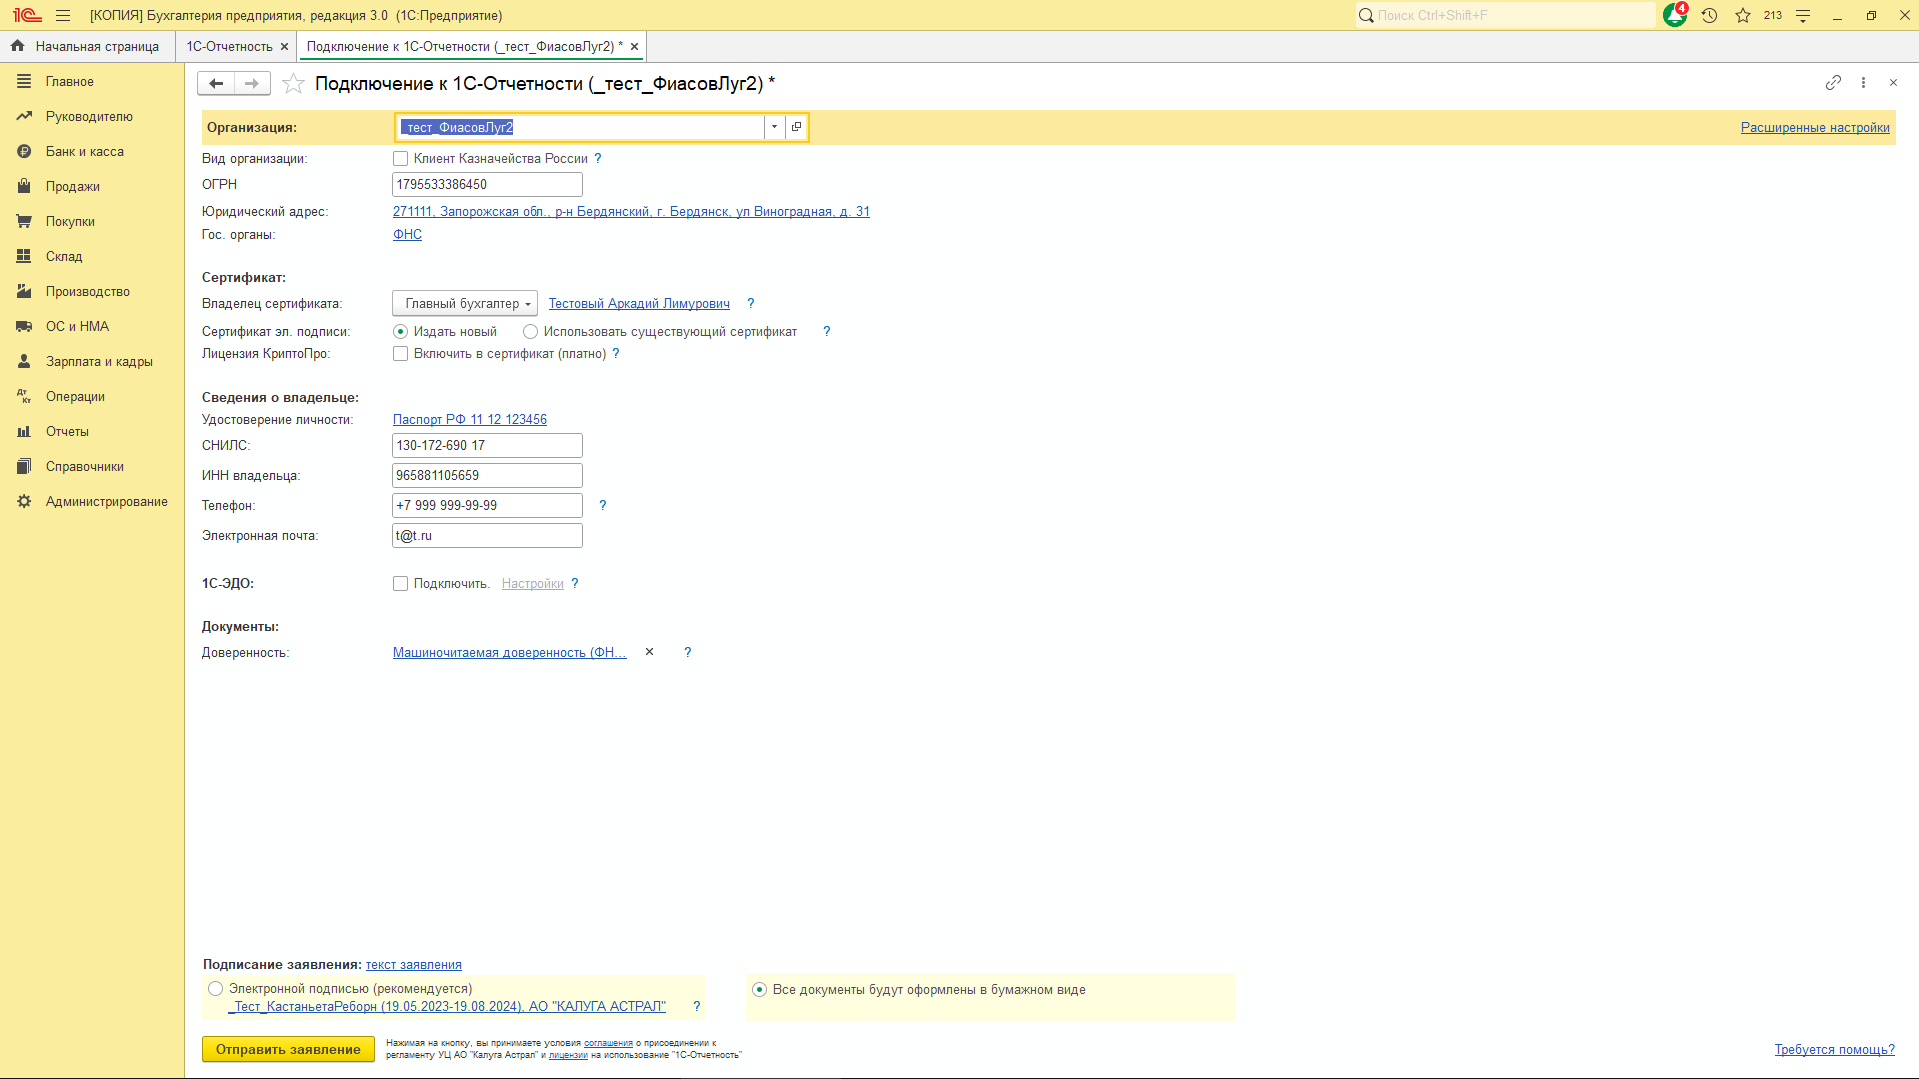Open the Справочники section
1919x1079 pixels.
85,466
